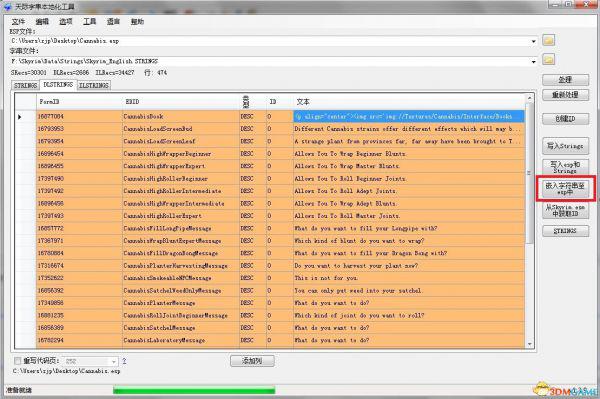Click the 创建ID button
The height and width of the screenshot is (399, 600).
(x=565, y=119)
